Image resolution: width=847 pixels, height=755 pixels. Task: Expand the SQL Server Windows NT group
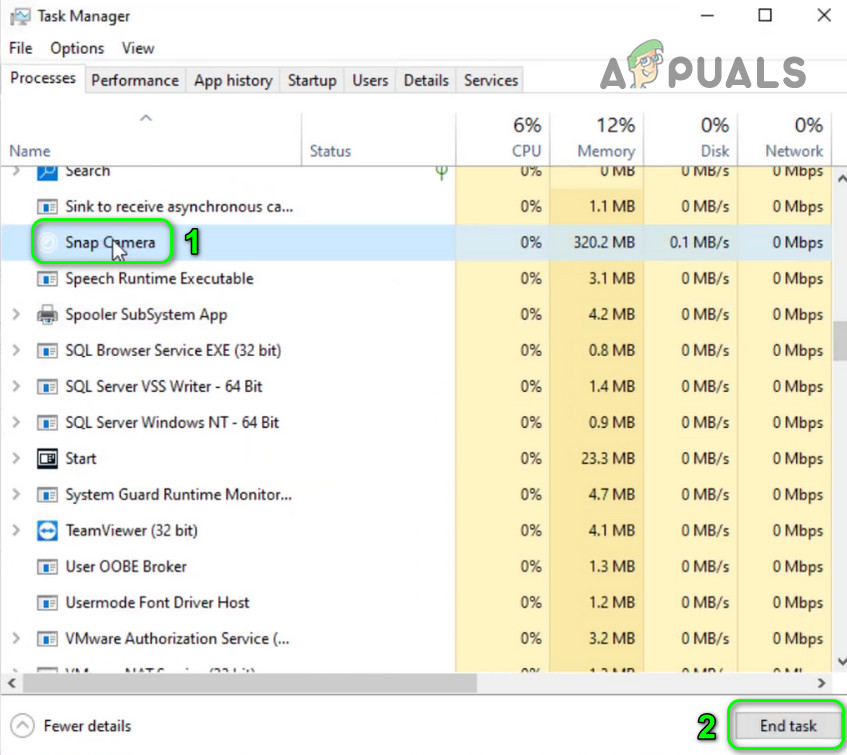click(16, 422)
